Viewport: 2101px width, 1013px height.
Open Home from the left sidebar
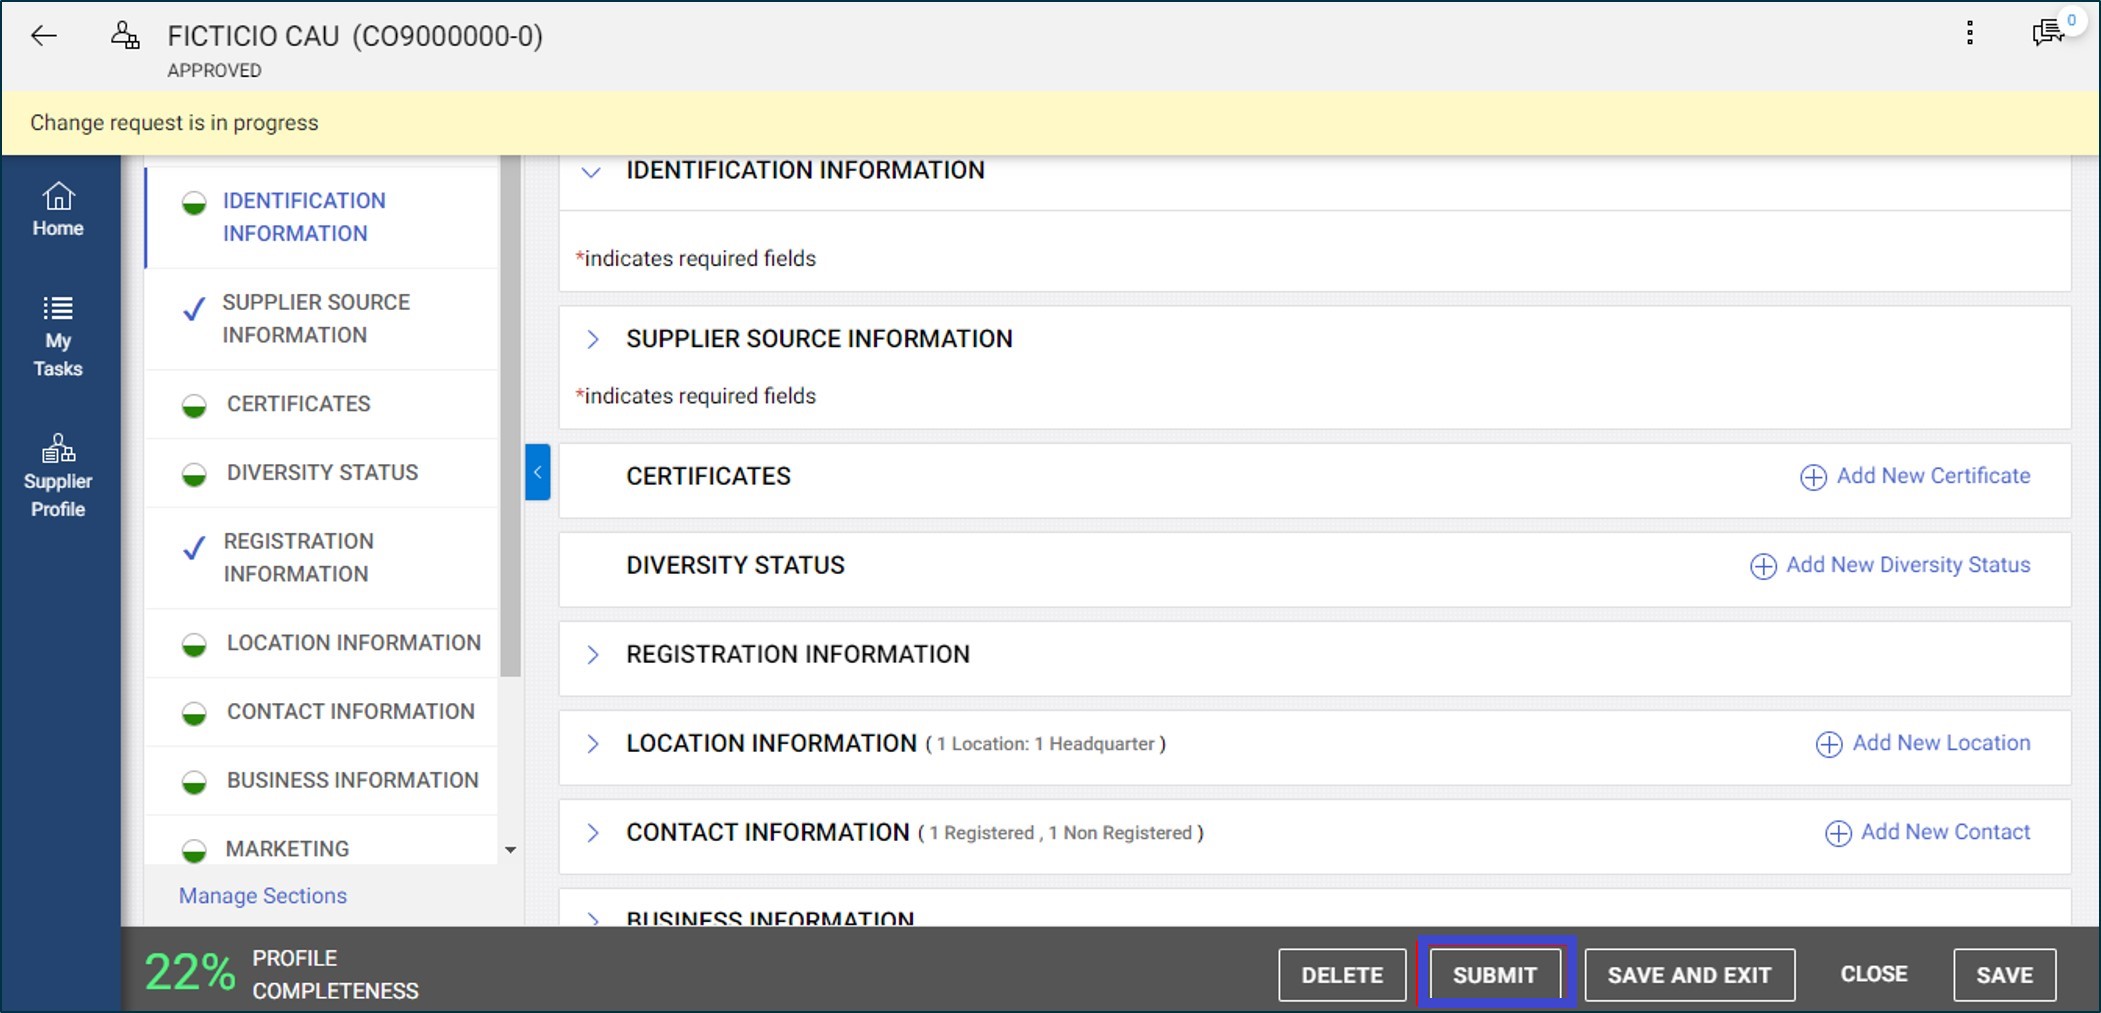coord(58,209)
